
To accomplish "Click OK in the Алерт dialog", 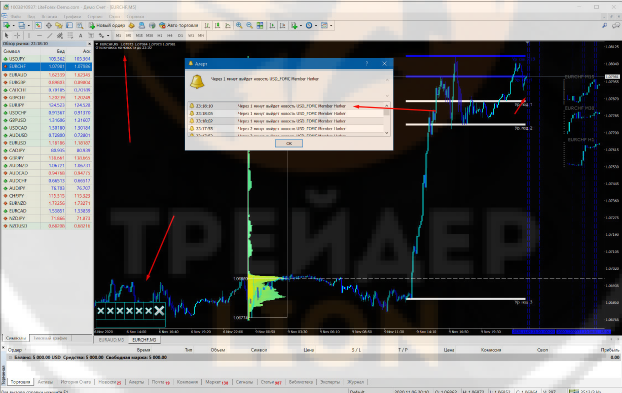I will 289,143.
